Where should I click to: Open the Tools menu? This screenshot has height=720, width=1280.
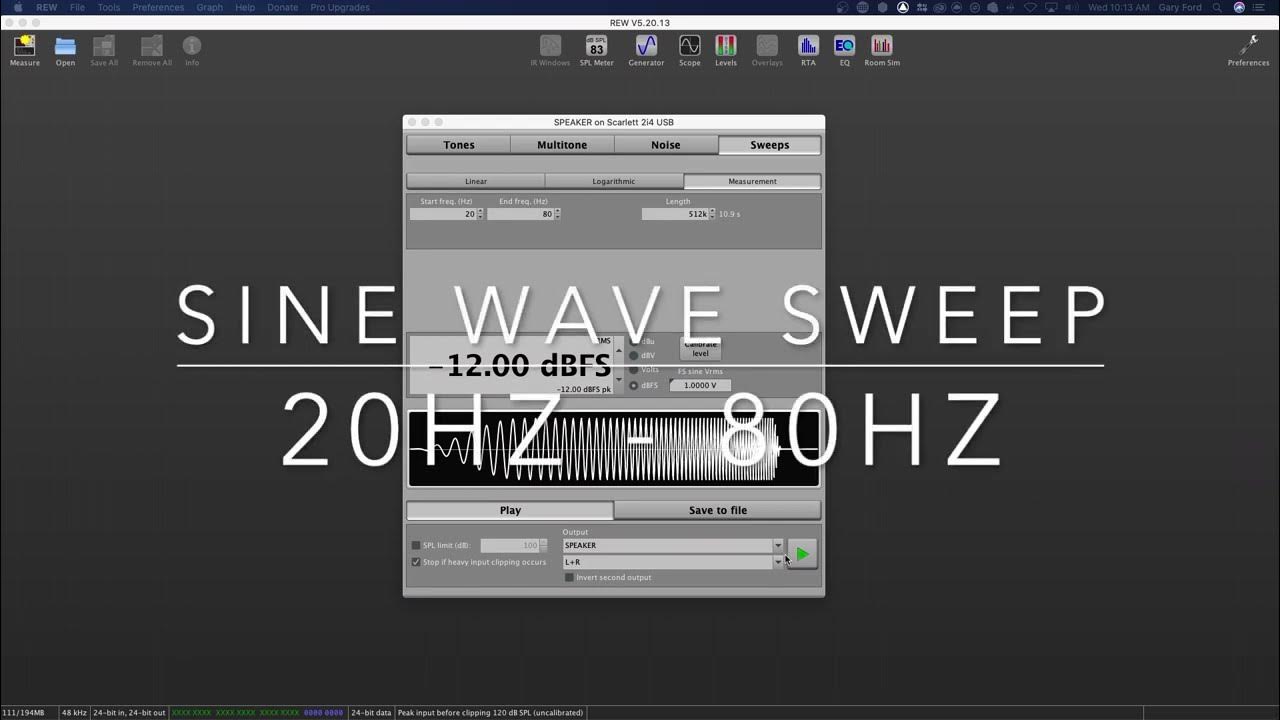(x=109, y=7)
